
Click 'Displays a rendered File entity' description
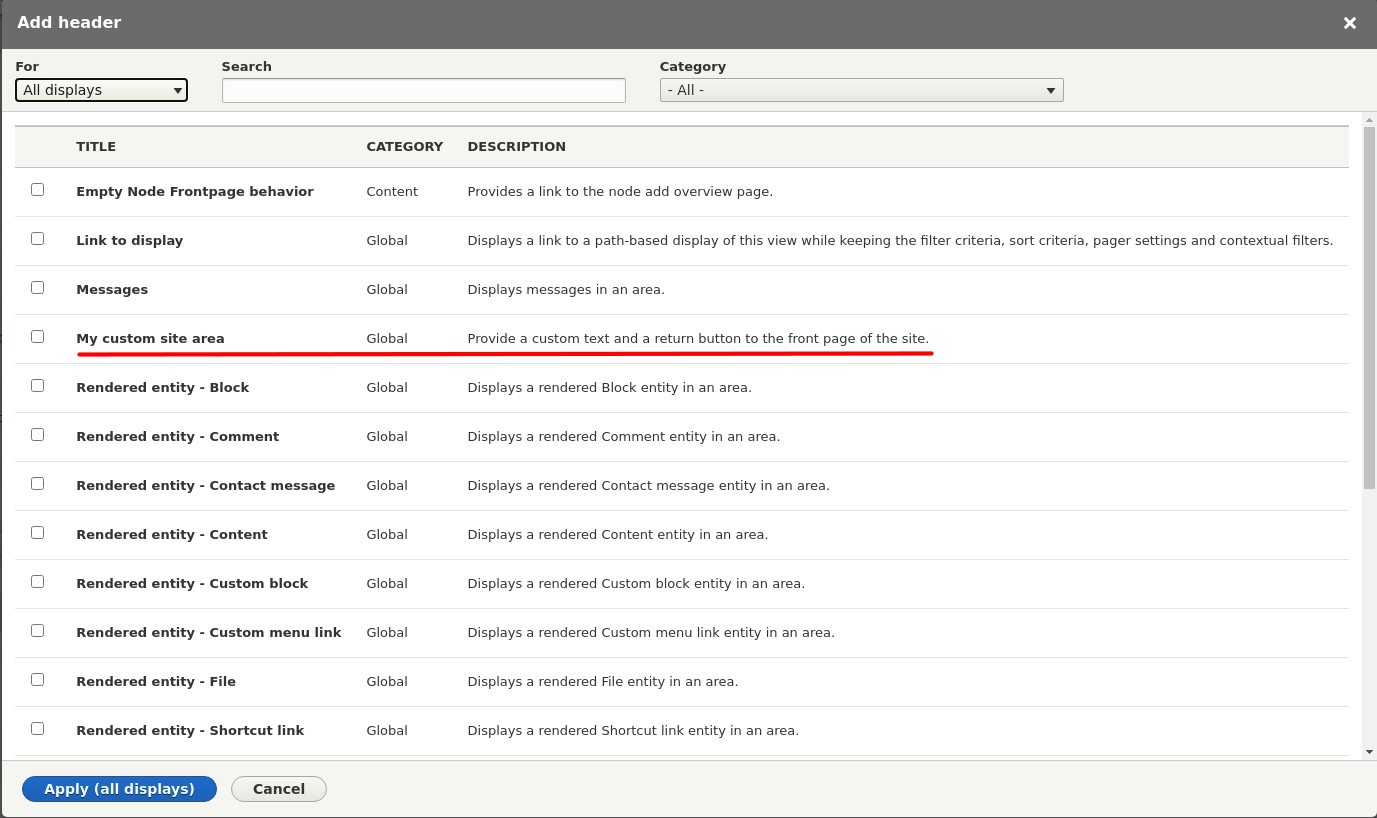coord(603,682)
